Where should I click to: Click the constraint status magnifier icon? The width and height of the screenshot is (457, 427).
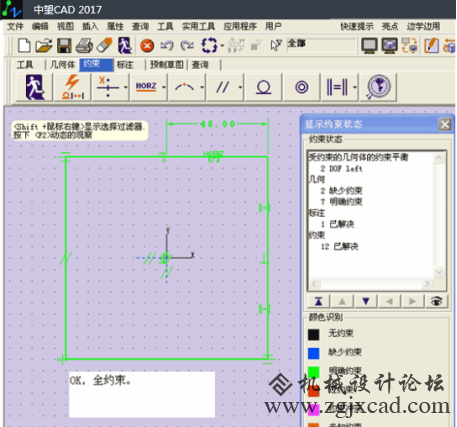(x=378, y=87)
